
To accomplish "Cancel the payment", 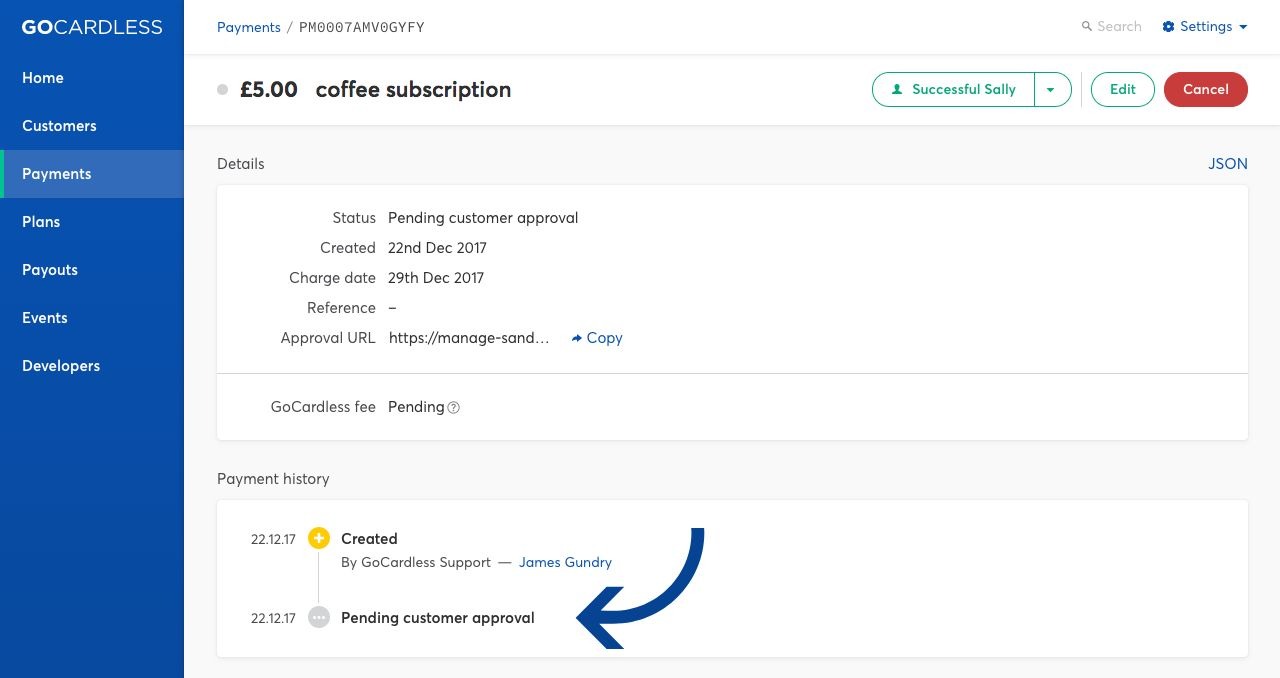I will coord(1206,89).
